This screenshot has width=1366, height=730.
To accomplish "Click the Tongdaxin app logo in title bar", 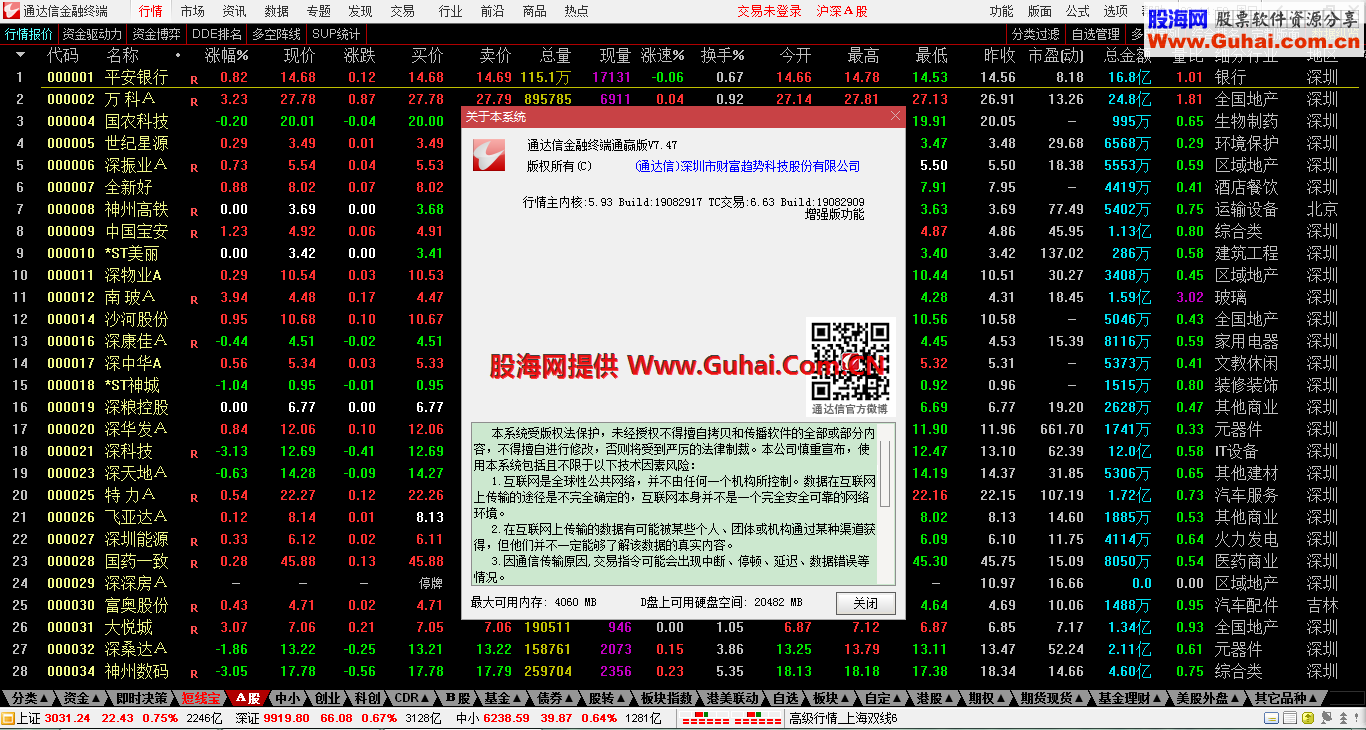I will 12,11.
